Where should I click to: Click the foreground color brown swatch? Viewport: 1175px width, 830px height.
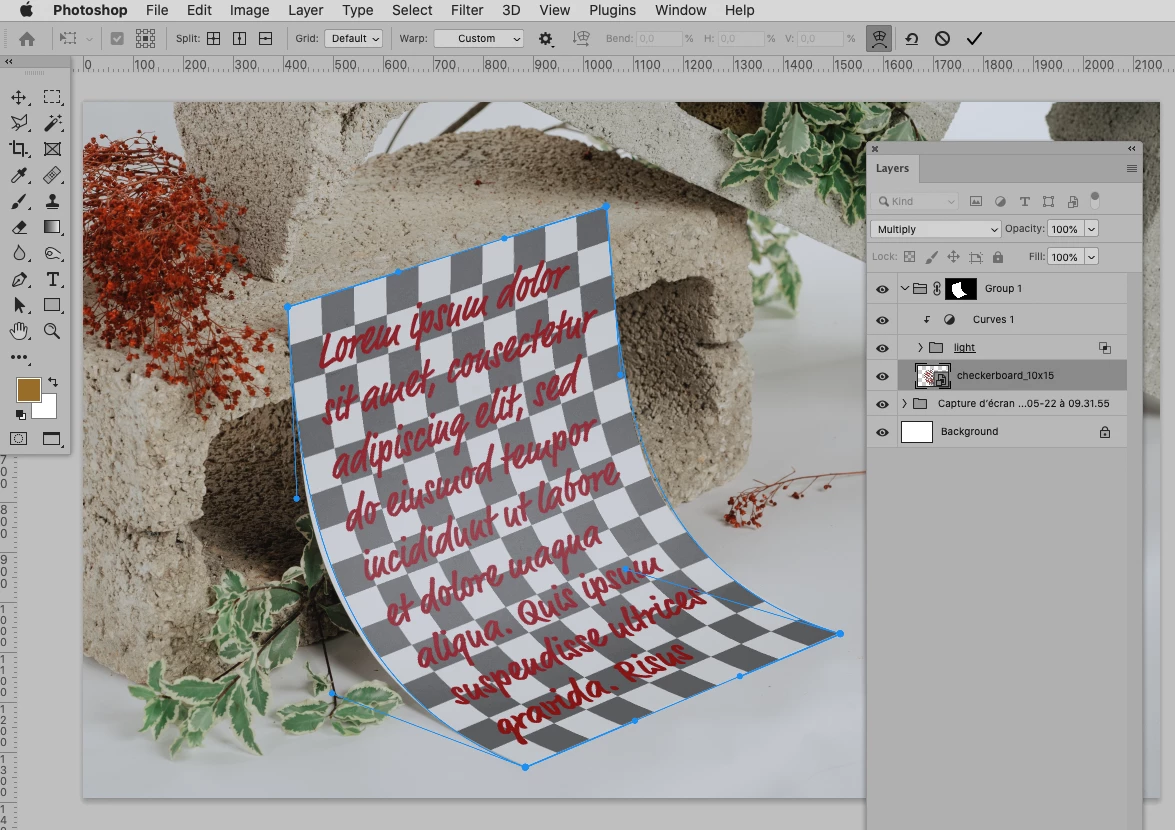click(x=28, y=390)
